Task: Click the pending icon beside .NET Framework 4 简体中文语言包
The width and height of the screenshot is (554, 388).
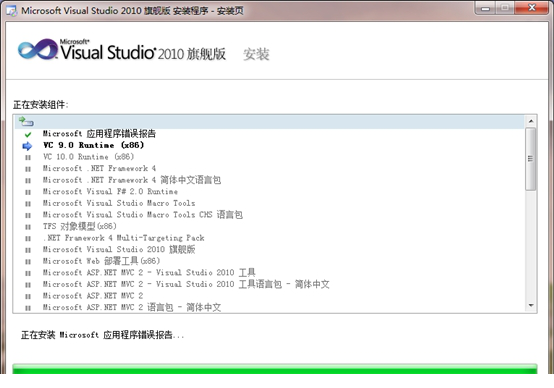Action: [x=28, y=181]
